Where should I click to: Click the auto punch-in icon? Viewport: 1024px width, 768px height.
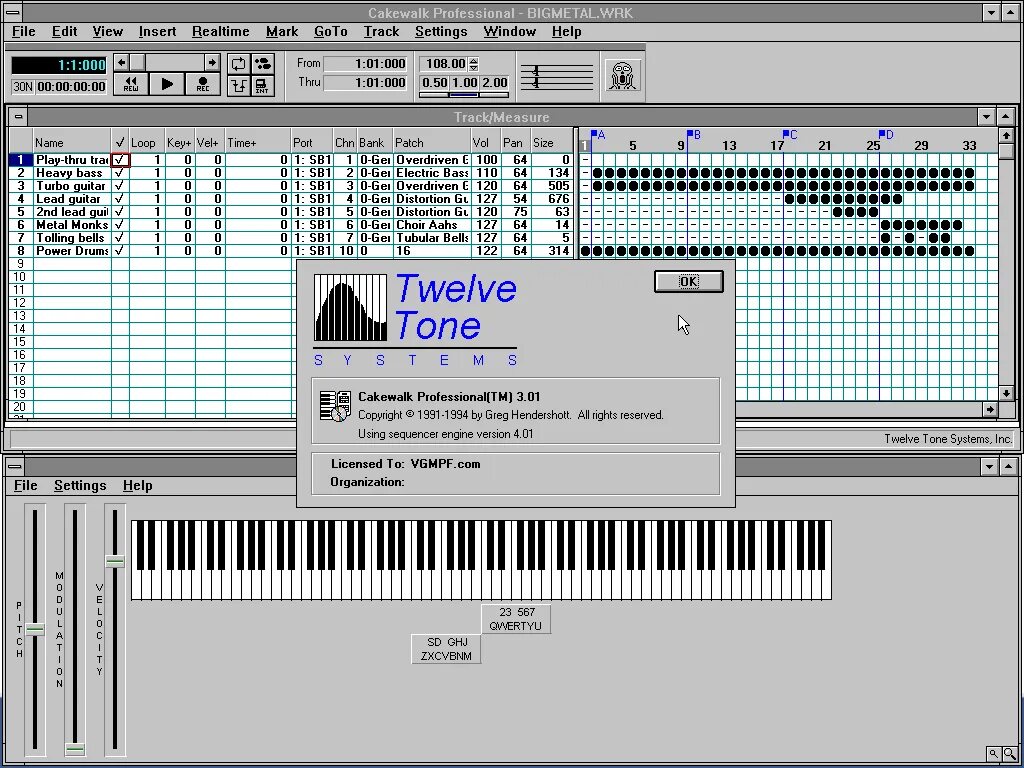(238, 86)
